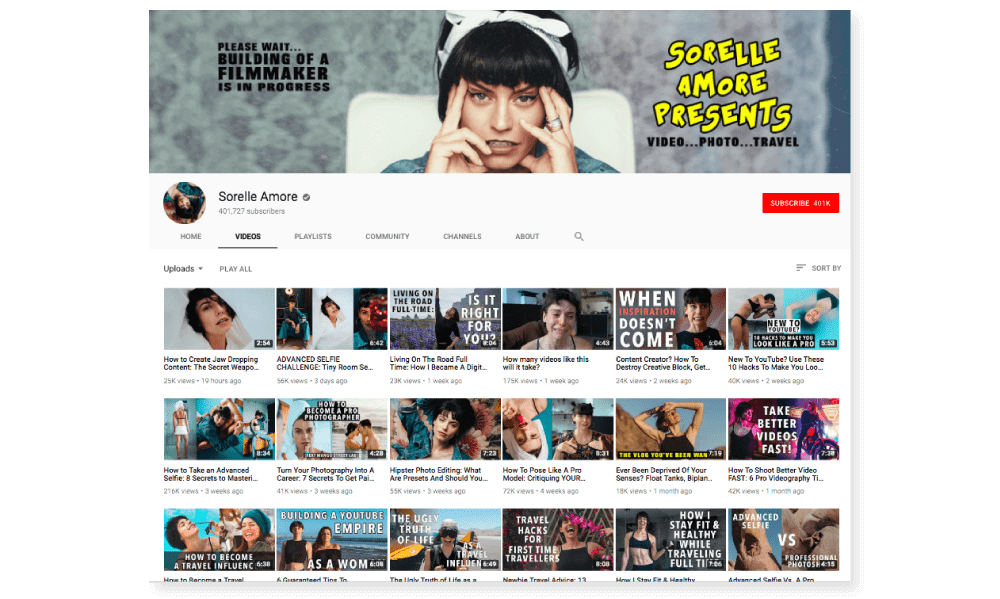
Task: Open 'Take Better Videos Fast' thumbnail
Action: pyautogui.click(x=783, y=429)
